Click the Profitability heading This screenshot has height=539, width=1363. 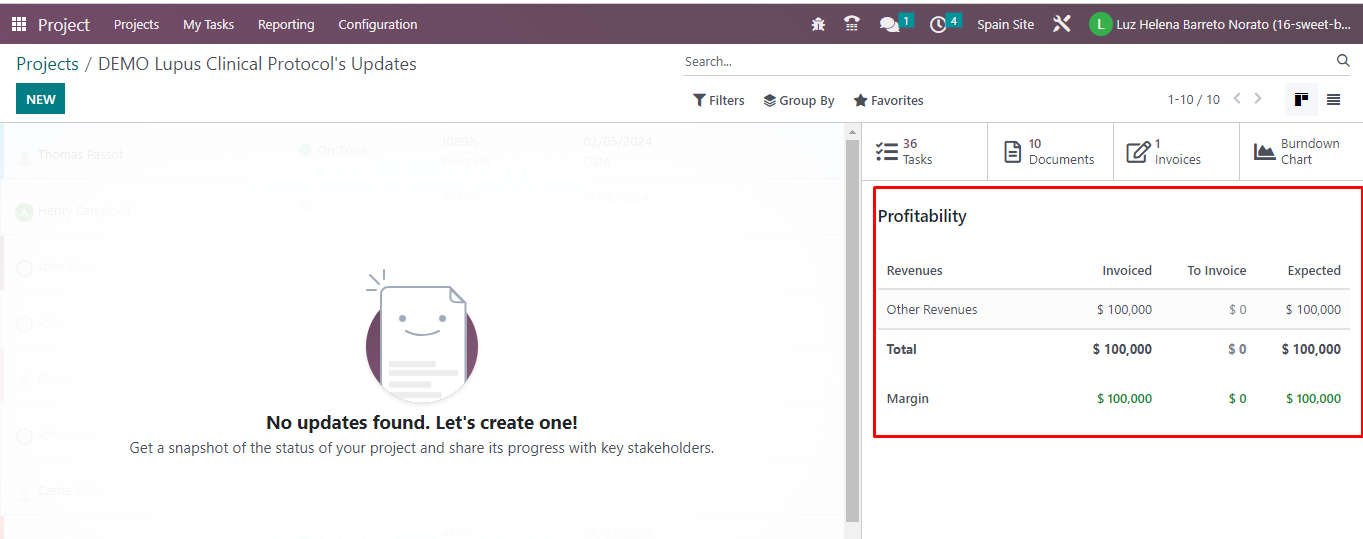coord(922,216)
